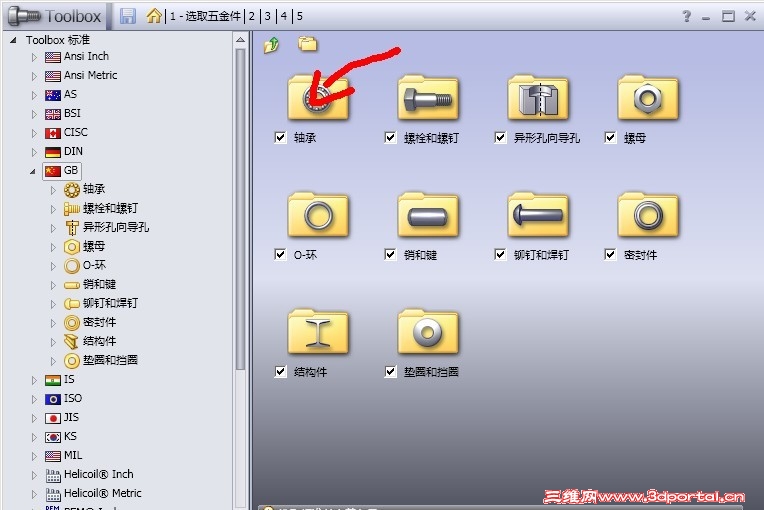The height and width of the screenshot is (510, 764).
Task: Expand the MIL tree node arrow
Action: tap(34, 456)
